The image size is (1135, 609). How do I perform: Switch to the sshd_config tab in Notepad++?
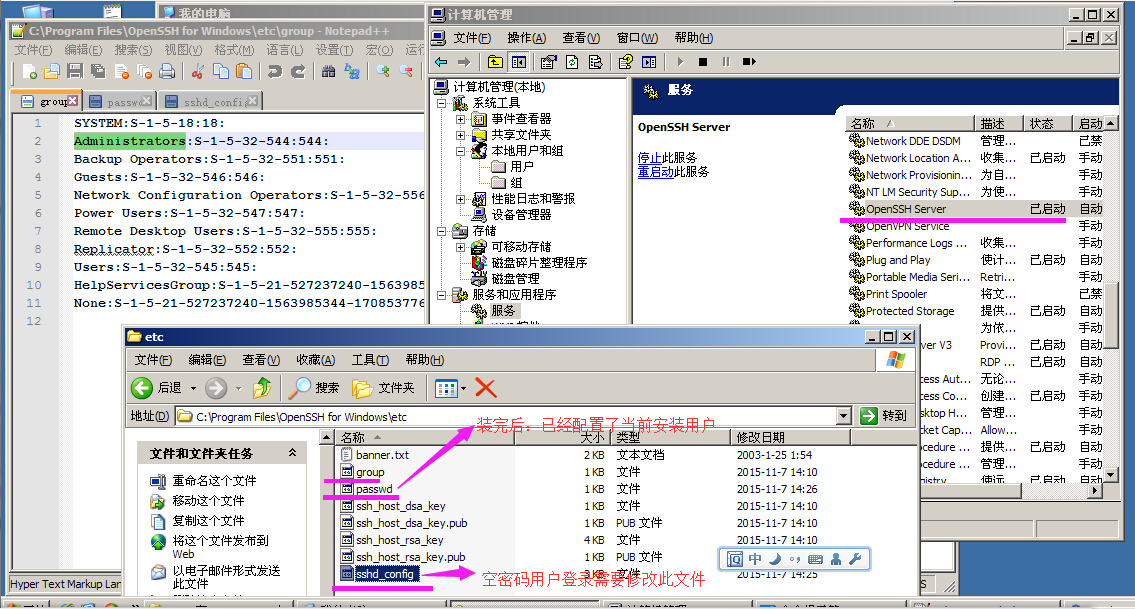click(211, 101)
